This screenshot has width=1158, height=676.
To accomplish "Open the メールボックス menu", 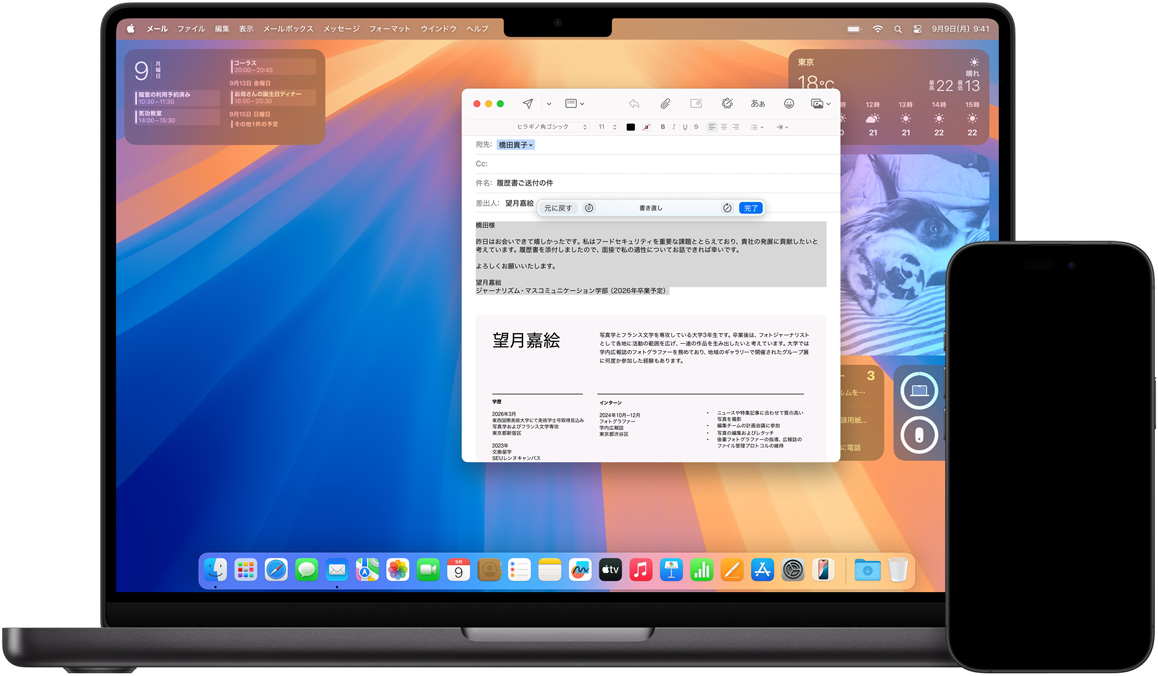I will click(288, 29).
